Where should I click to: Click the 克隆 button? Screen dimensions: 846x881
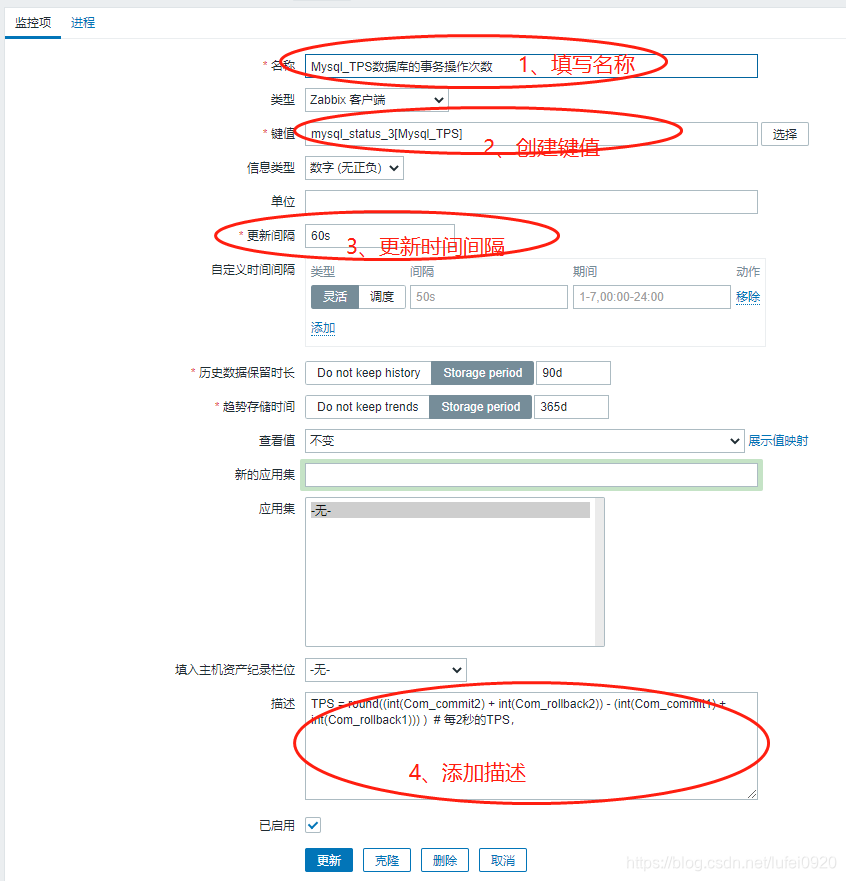click(x=387, y=860)
